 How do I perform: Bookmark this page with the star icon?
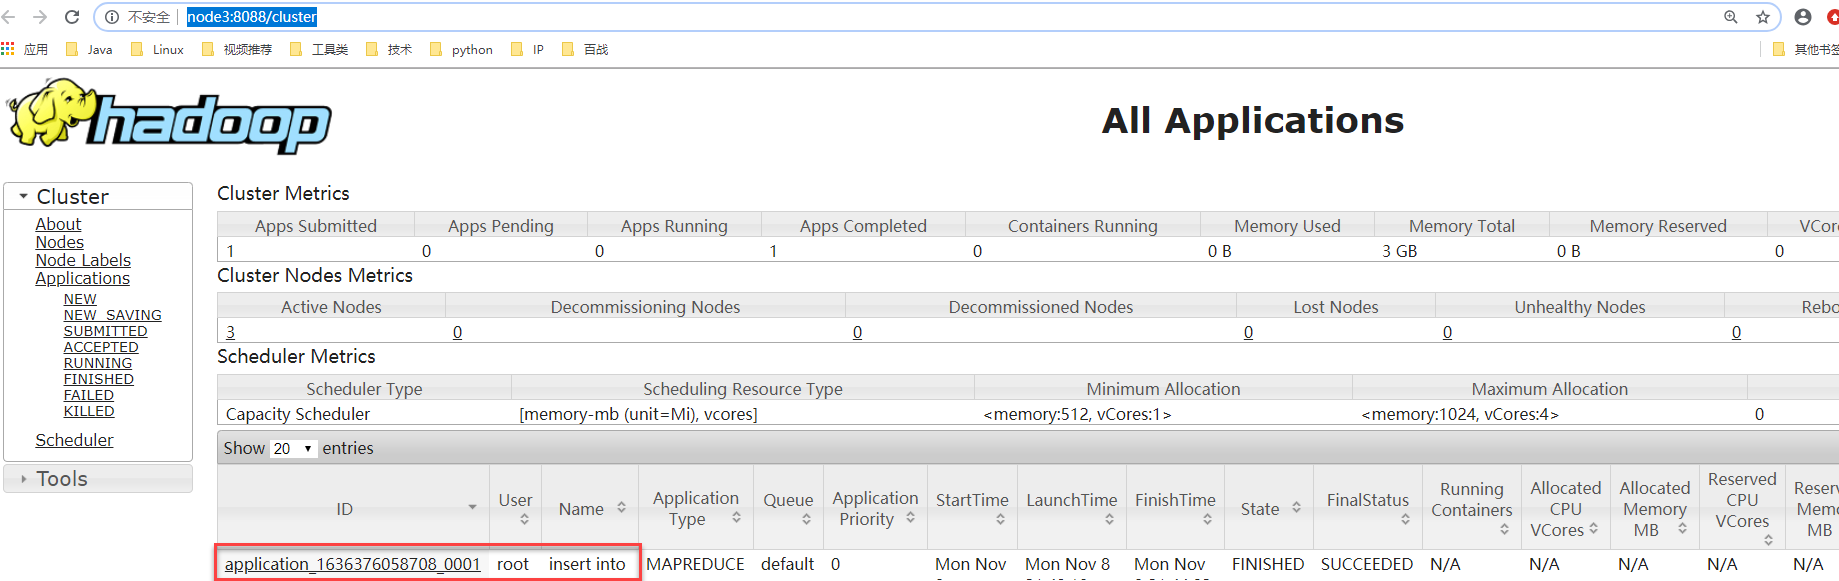[x=1763, y=17]
